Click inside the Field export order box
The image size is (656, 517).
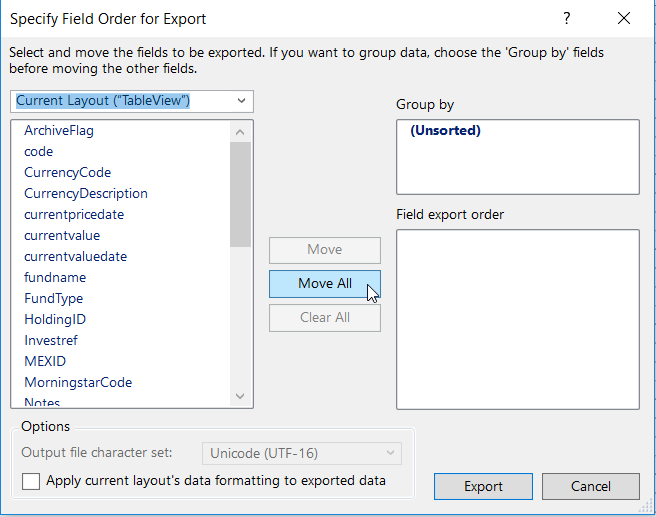(517, 319)
